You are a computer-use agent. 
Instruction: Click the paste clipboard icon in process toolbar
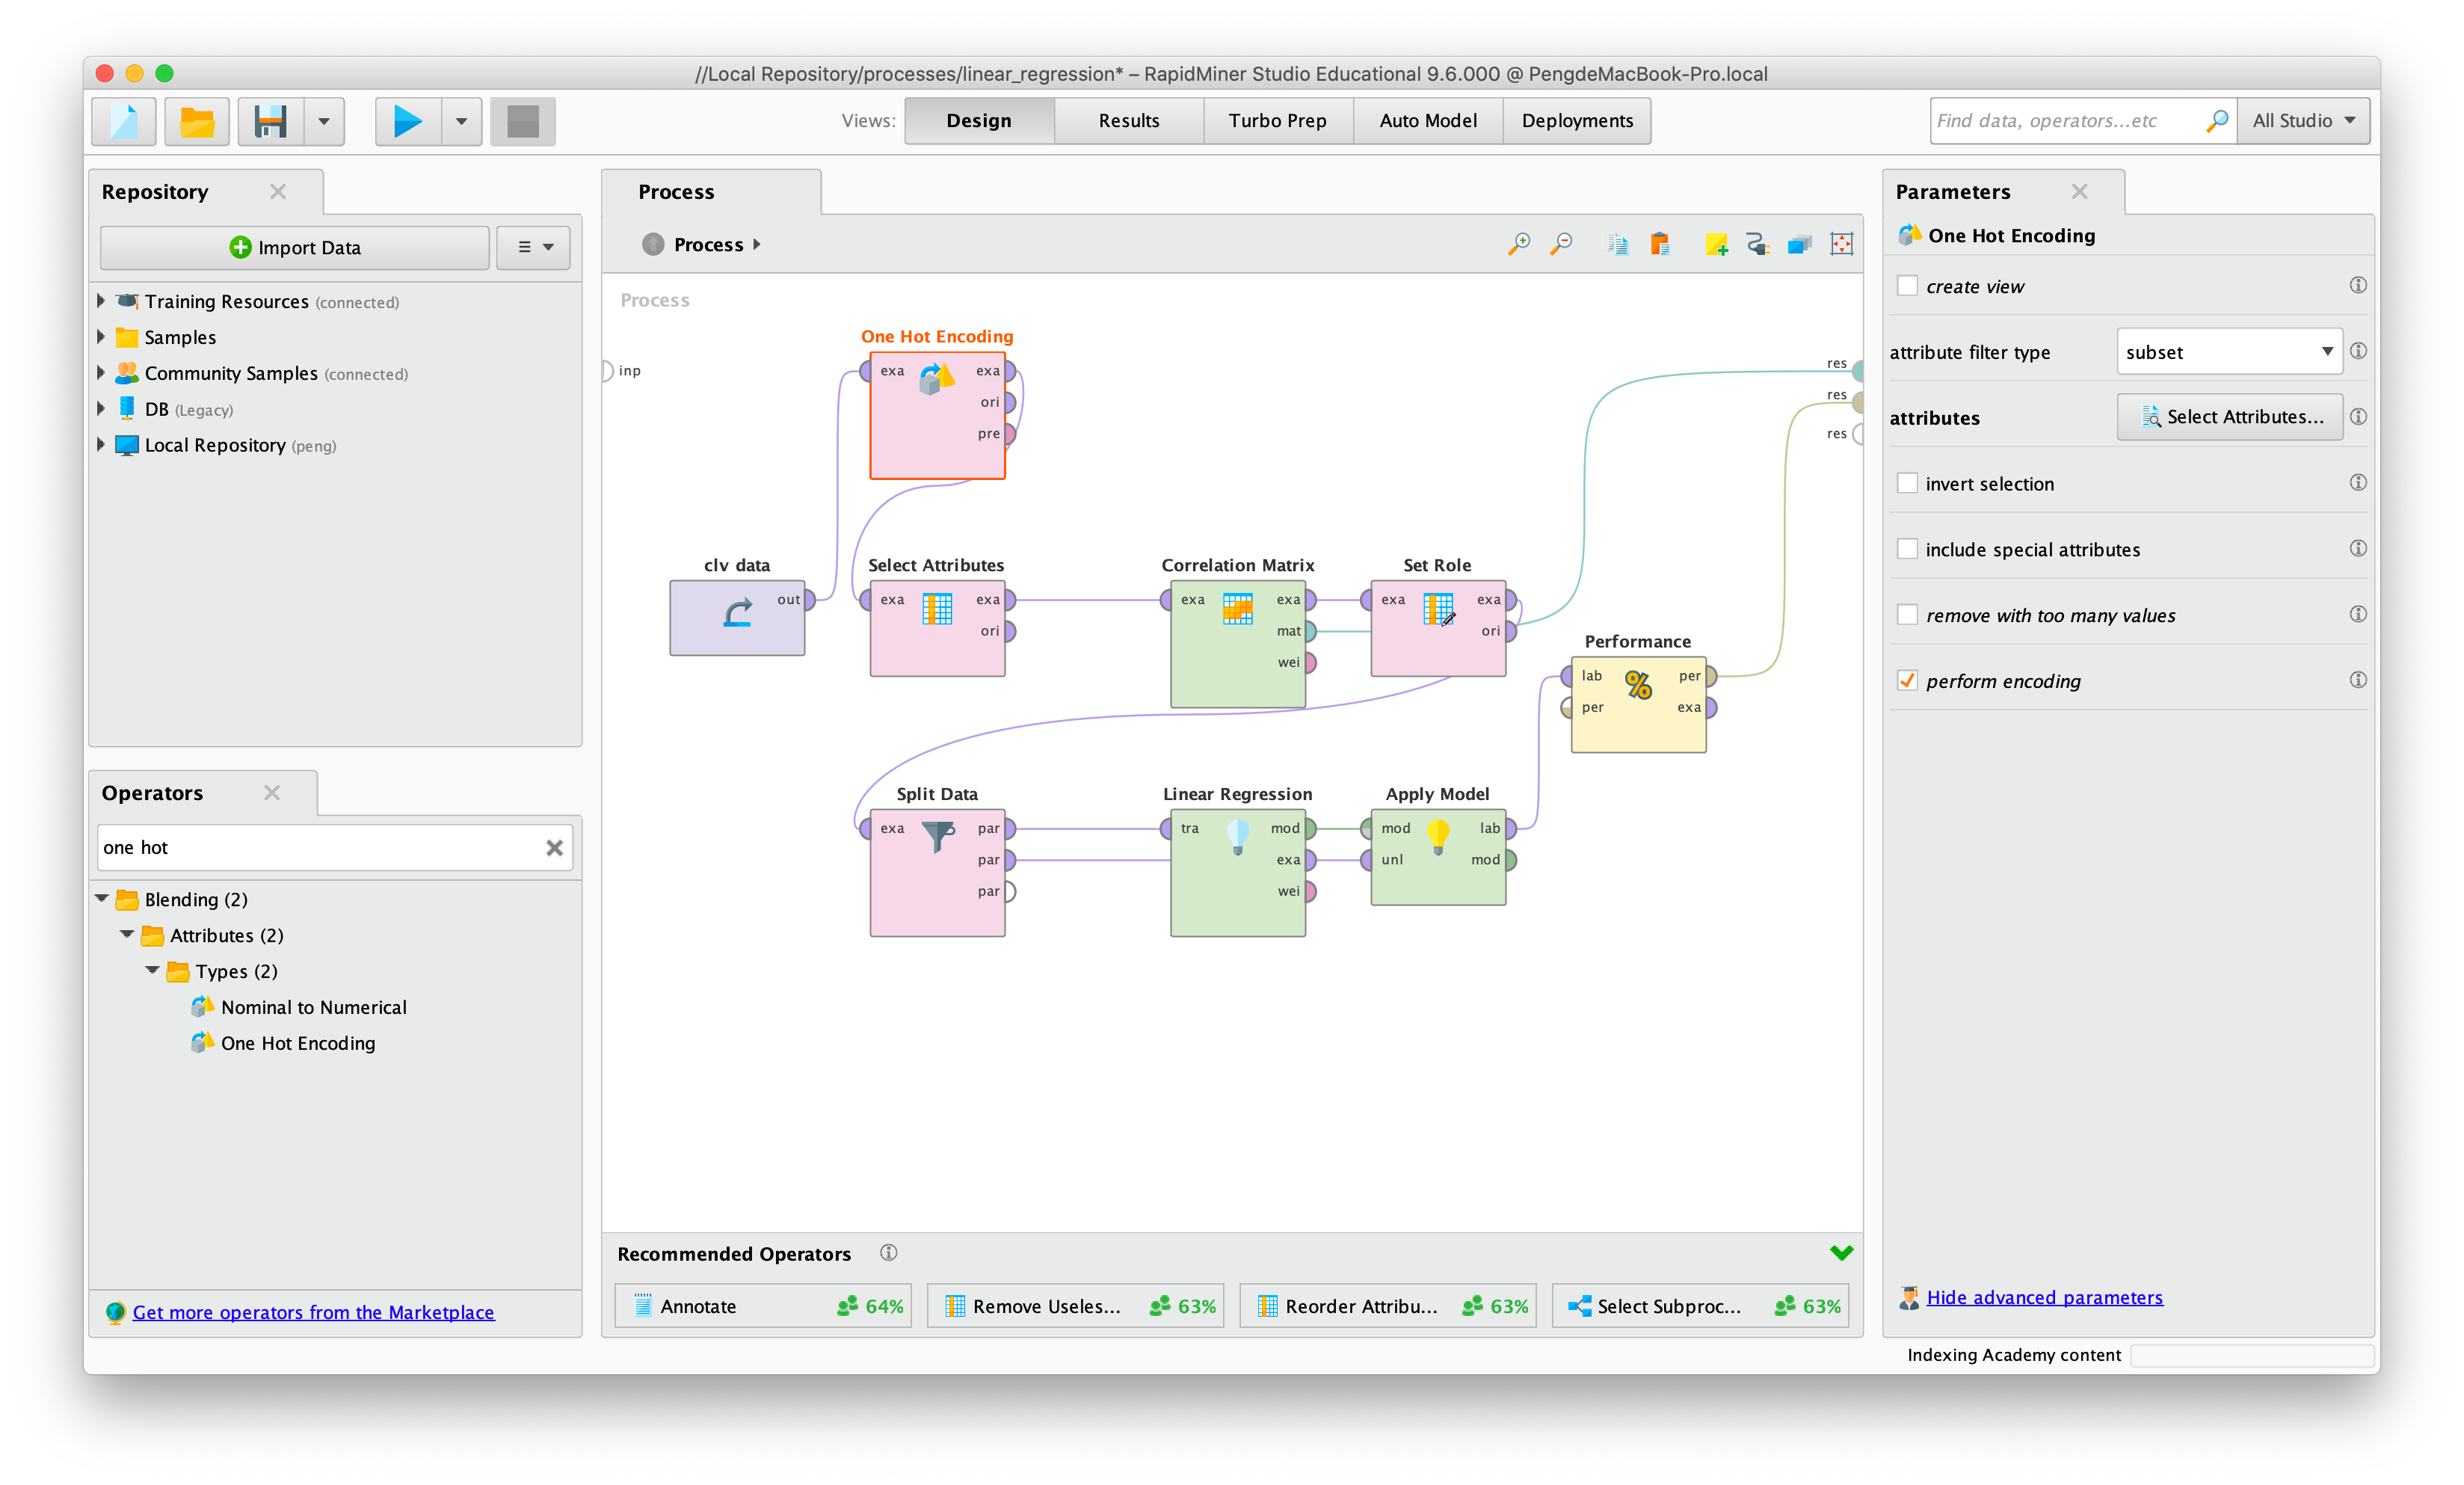[1659, 244]
